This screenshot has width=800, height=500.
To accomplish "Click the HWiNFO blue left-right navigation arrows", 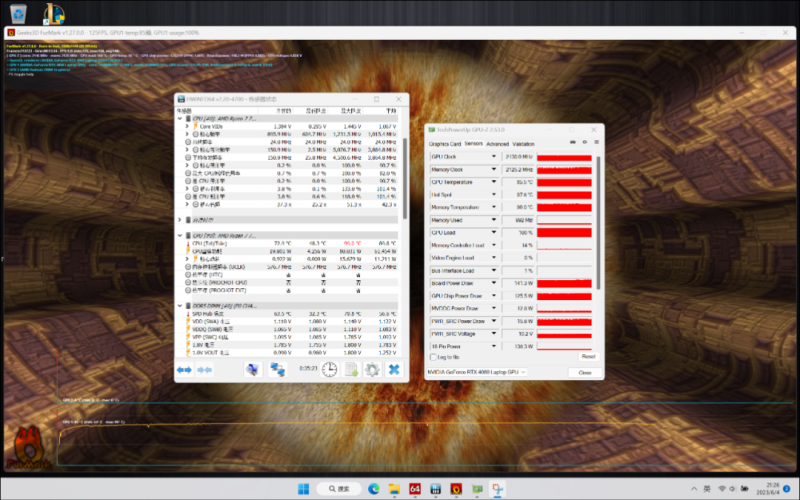I will 184,369.
